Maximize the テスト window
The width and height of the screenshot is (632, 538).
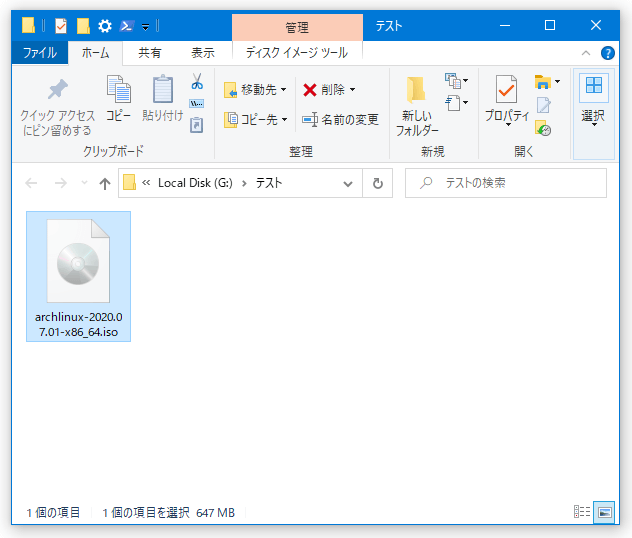coord(550,26)
